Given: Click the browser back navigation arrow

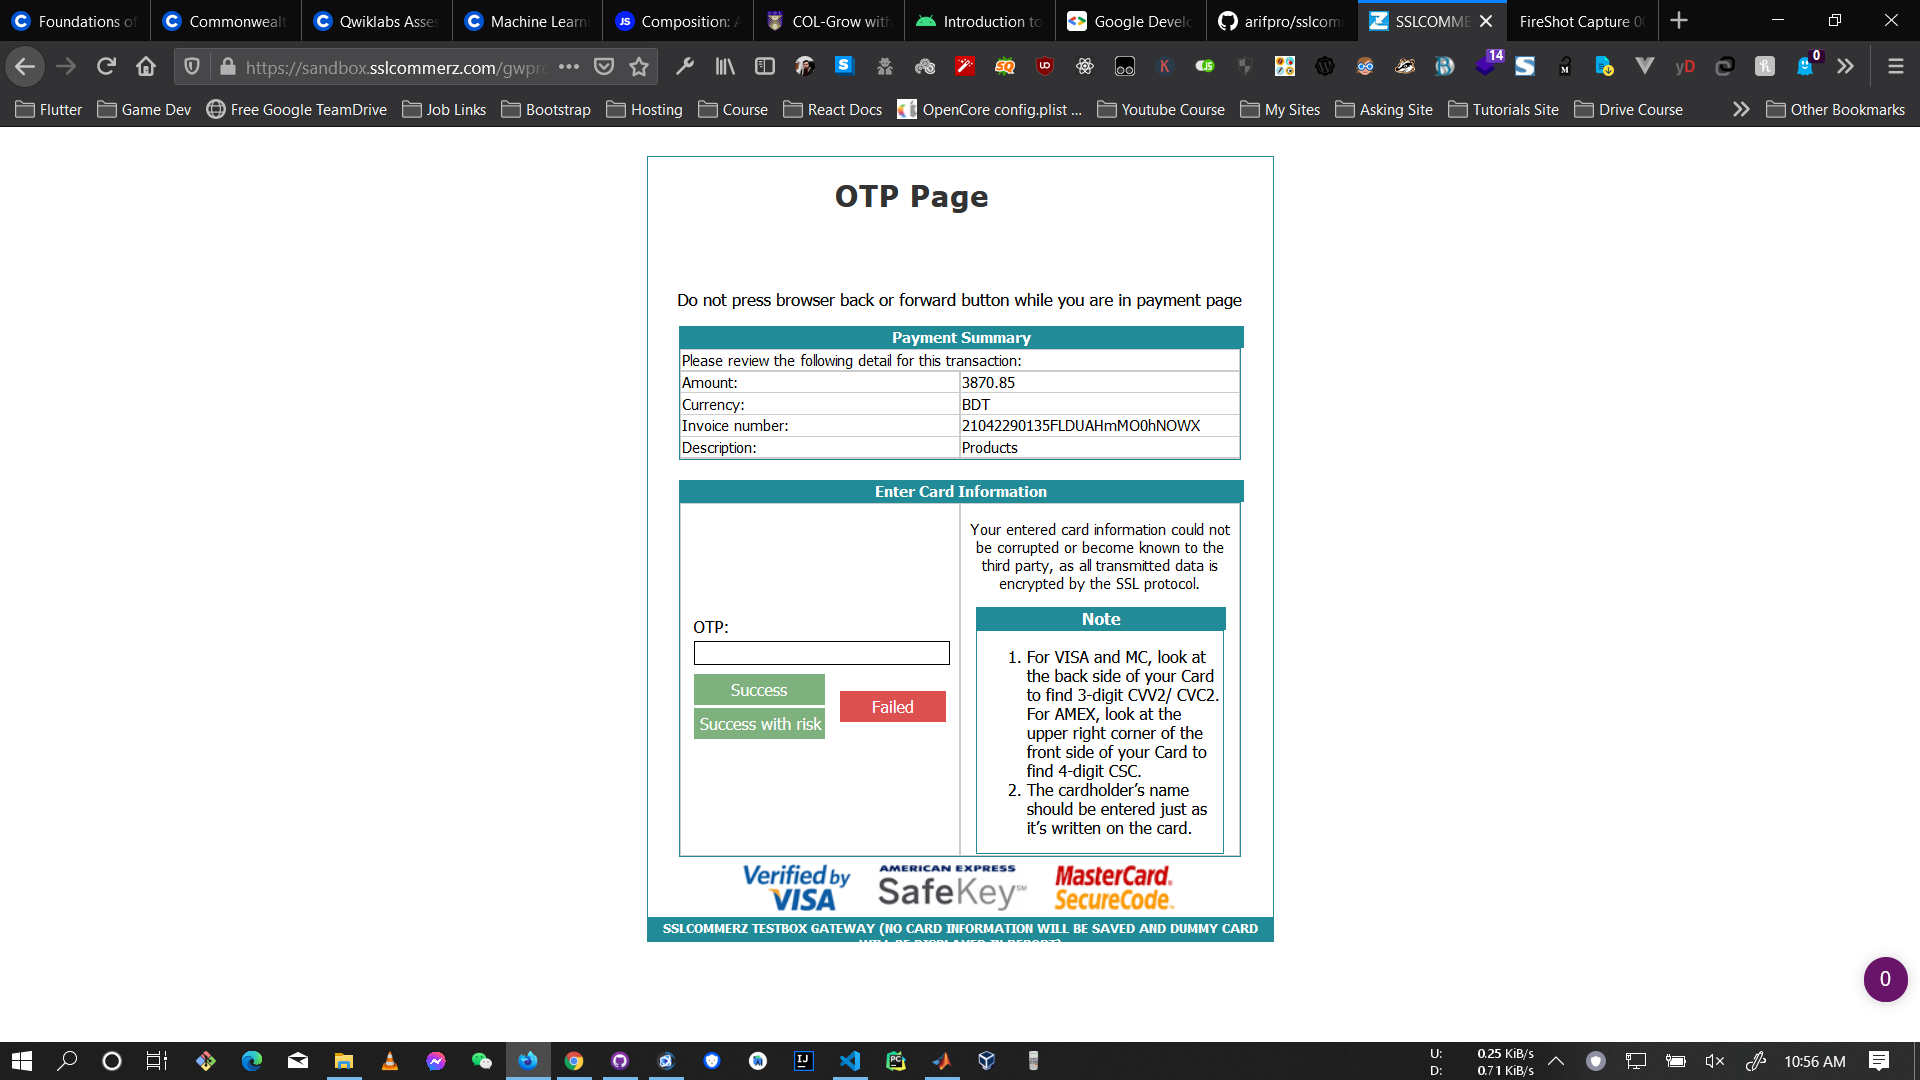Looking at the screenshot, I should (x=24, y=67).
